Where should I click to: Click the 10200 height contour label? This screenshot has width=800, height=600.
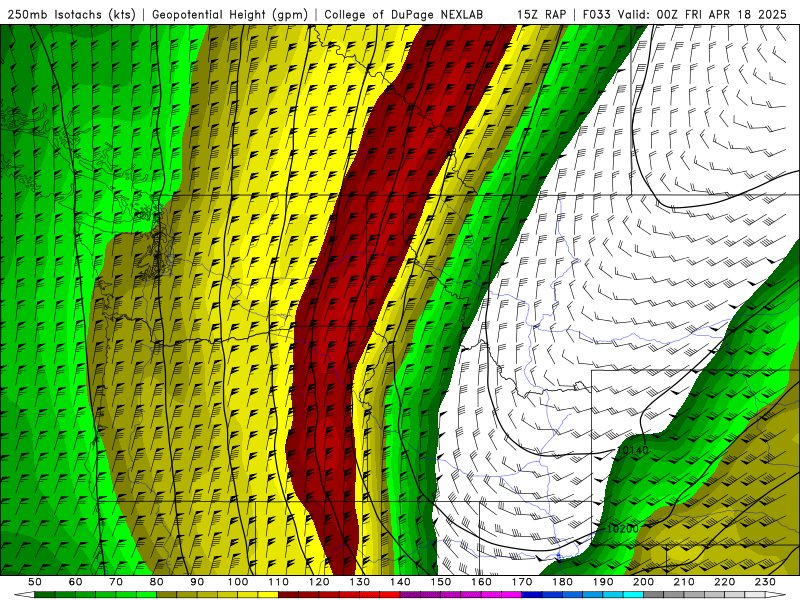click(622, 529)
